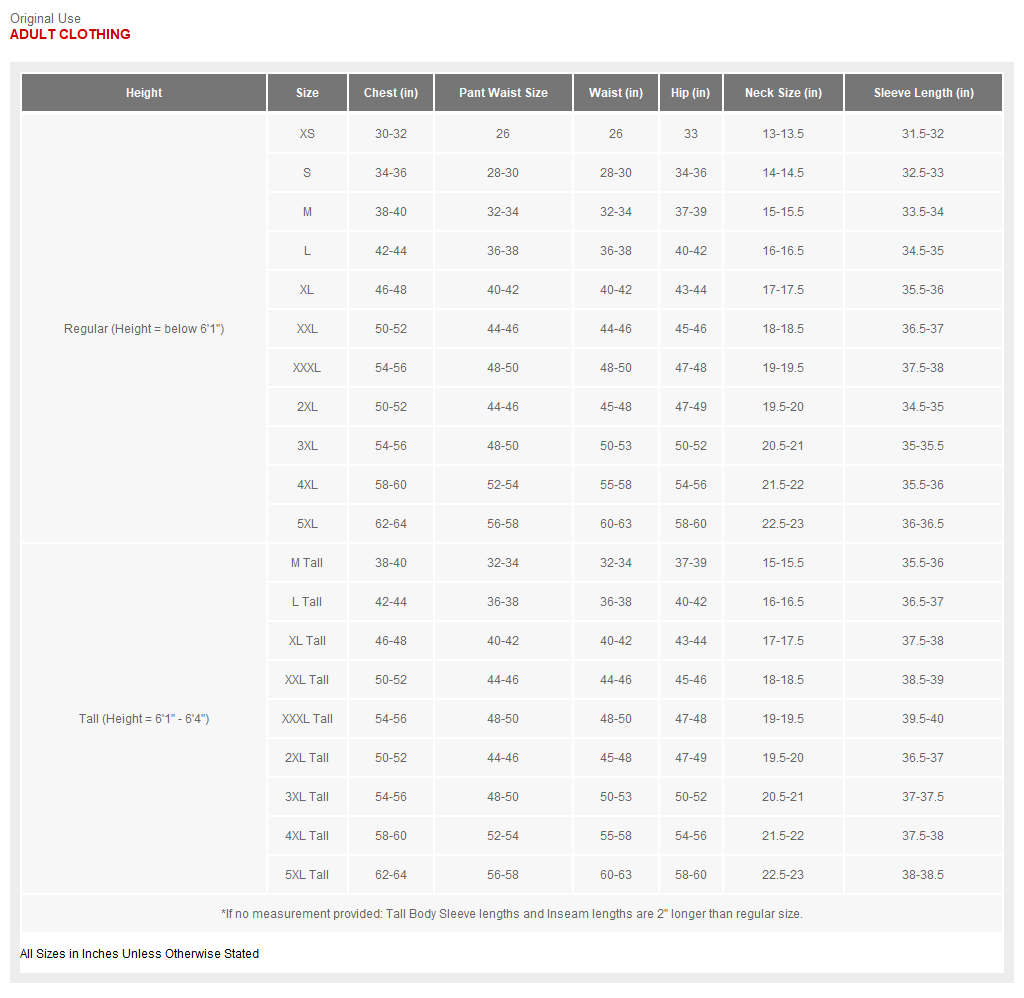The image size is (1024, 998).
Task: Select the 30-32 chest measurement cell
Action: click(x=391, y=134)
